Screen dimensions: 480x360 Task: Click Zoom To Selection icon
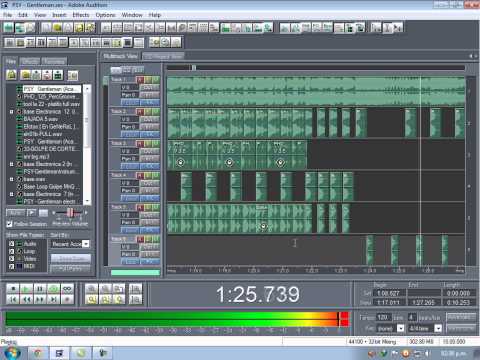coord(92,300)
